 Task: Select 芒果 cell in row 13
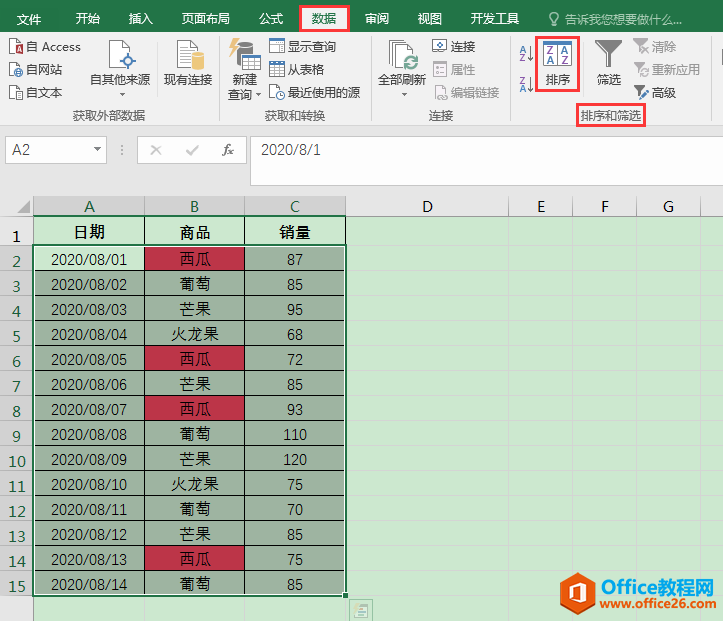[x=195, y=534]
